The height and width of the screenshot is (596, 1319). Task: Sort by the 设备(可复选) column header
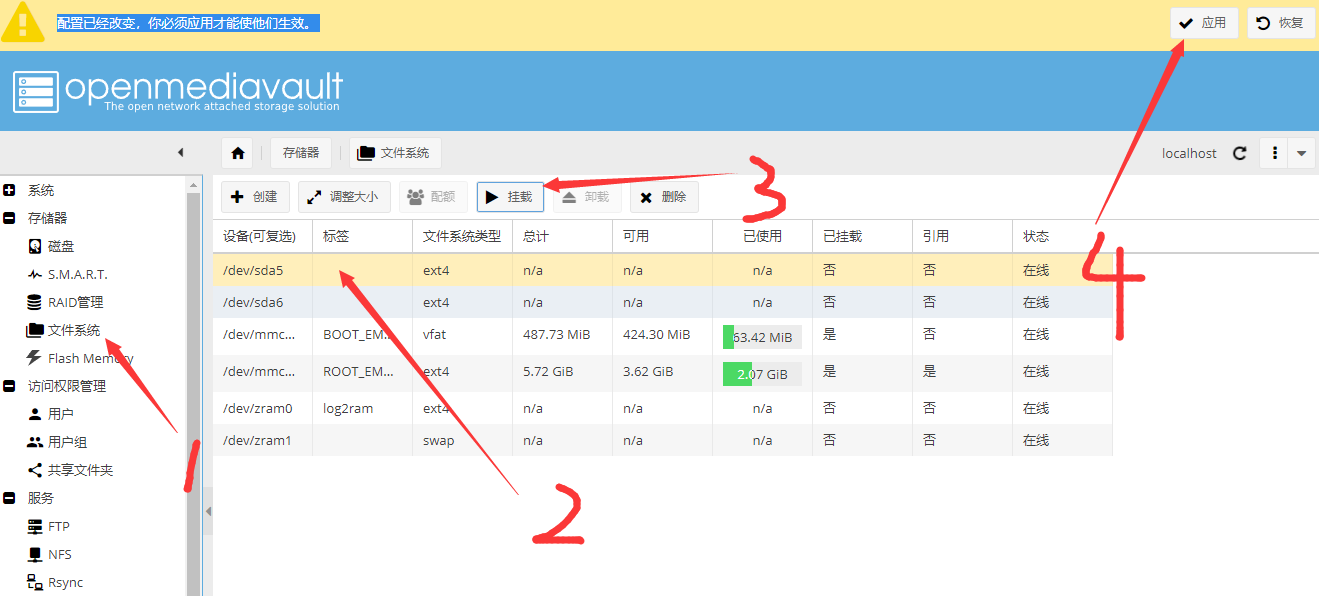click(x=262, y=236)
